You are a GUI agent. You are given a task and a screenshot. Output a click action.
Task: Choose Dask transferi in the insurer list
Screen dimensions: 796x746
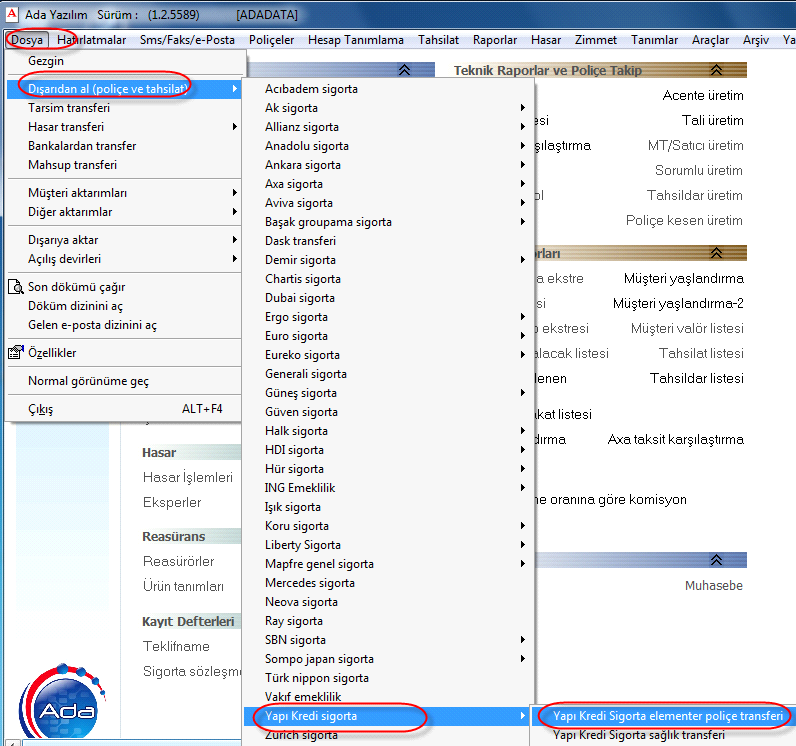(x=300, y=241)
